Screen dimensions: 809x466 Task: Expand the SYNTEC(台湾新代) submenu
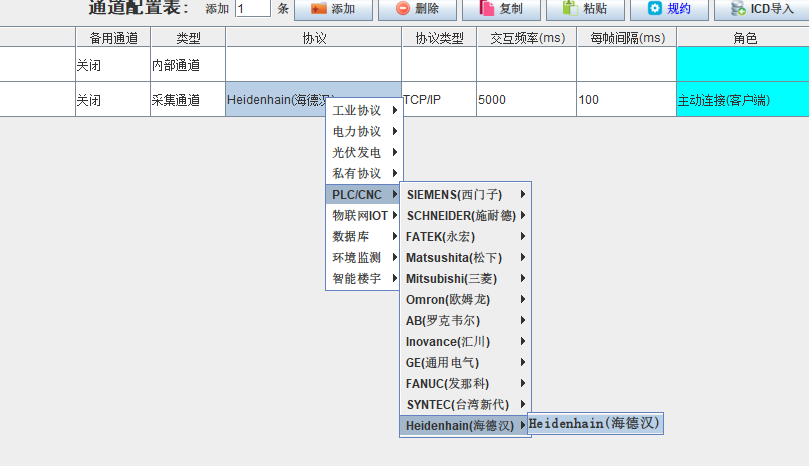tap(465, 405)
